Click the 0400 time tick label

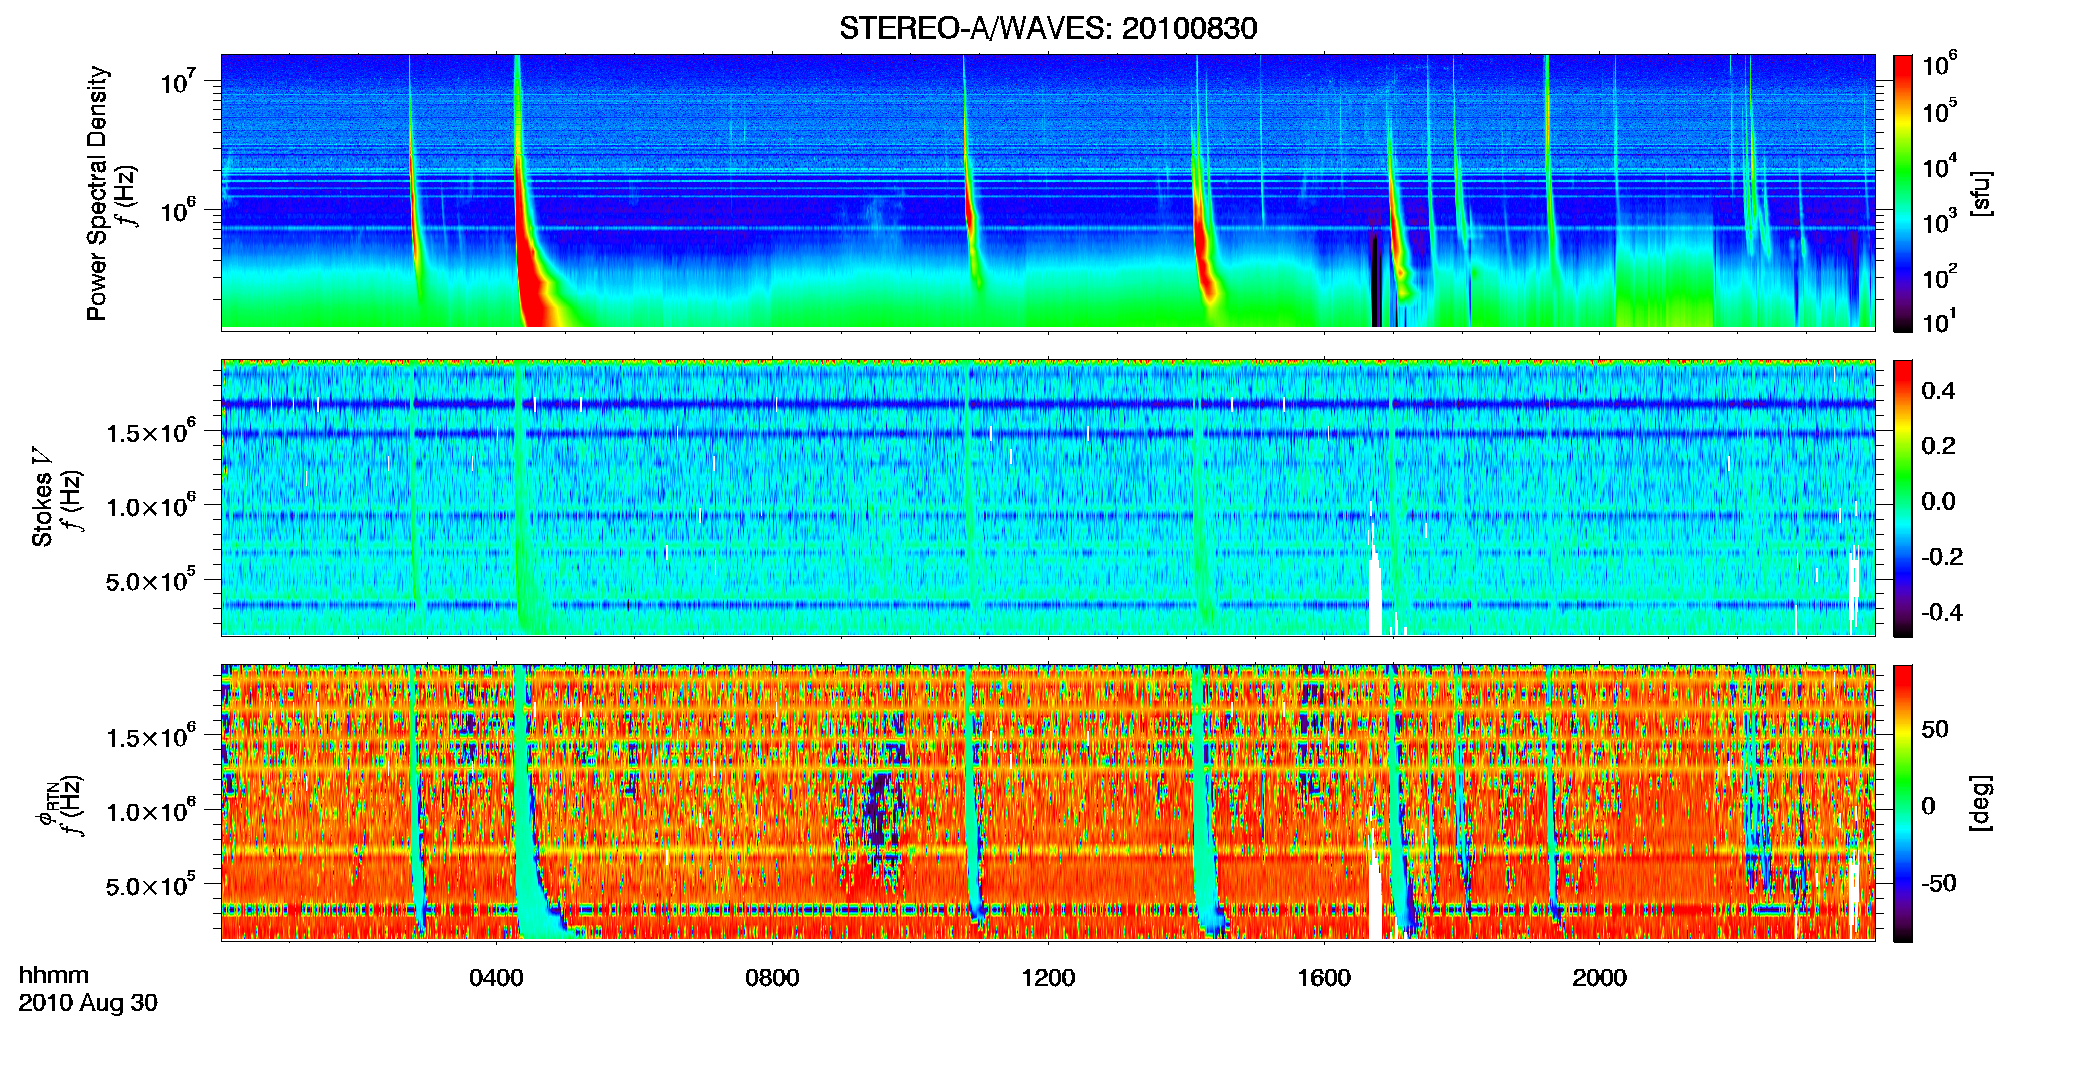pyautogui.click(x=496, y=978)
